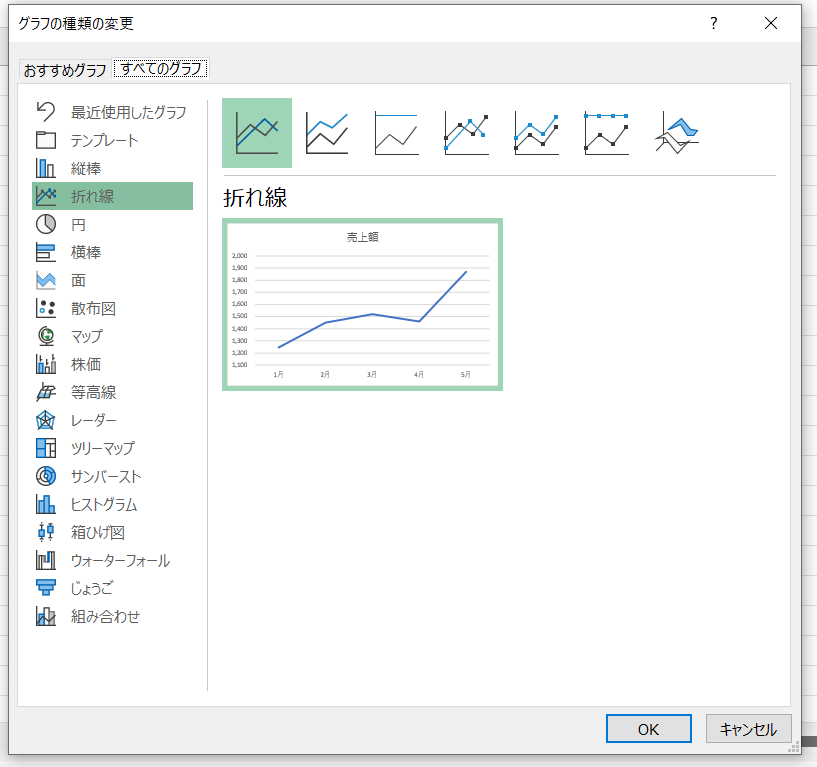
Task: Choose stacked line with markers subtype
Action: [536, 133]
